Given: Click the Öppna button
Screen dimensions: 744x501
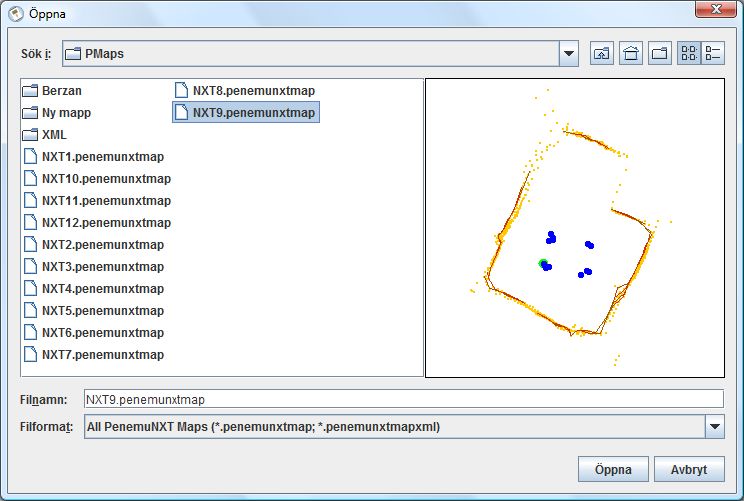Looking at the screenshot, I should coord(613,469).
